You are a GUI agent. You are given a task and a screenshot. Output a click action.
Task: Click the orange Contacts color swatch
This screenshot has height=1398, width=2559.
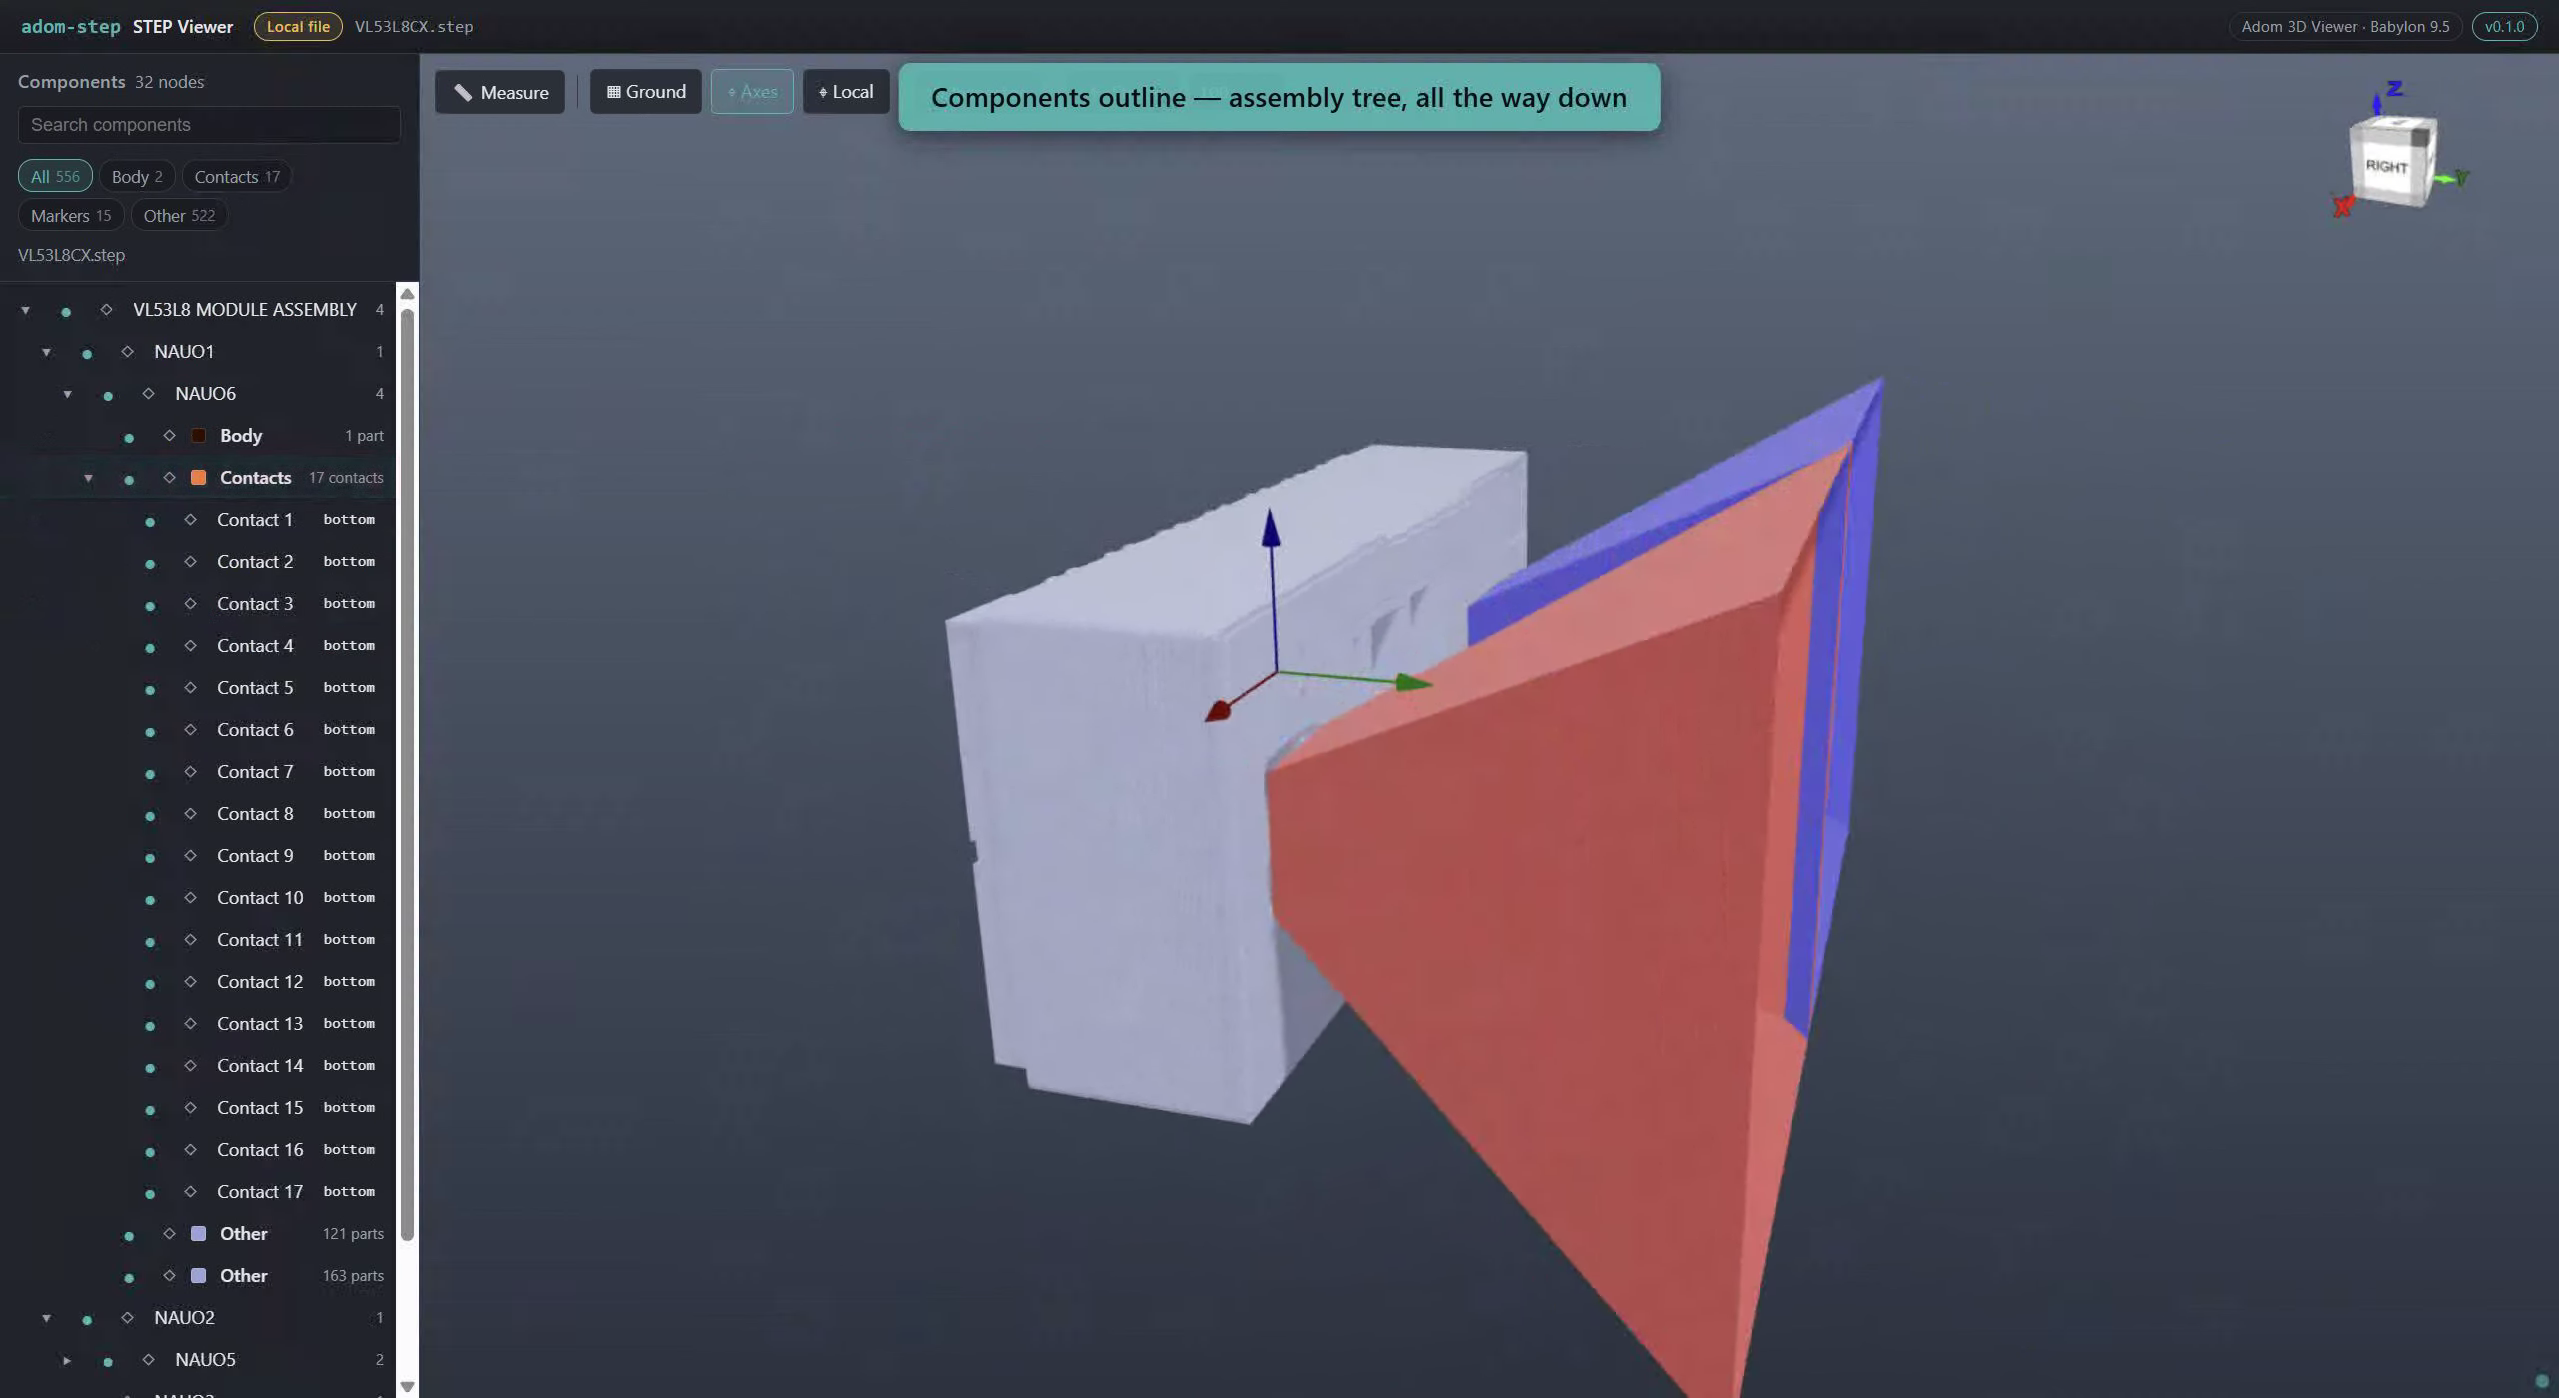click(198, 478)
